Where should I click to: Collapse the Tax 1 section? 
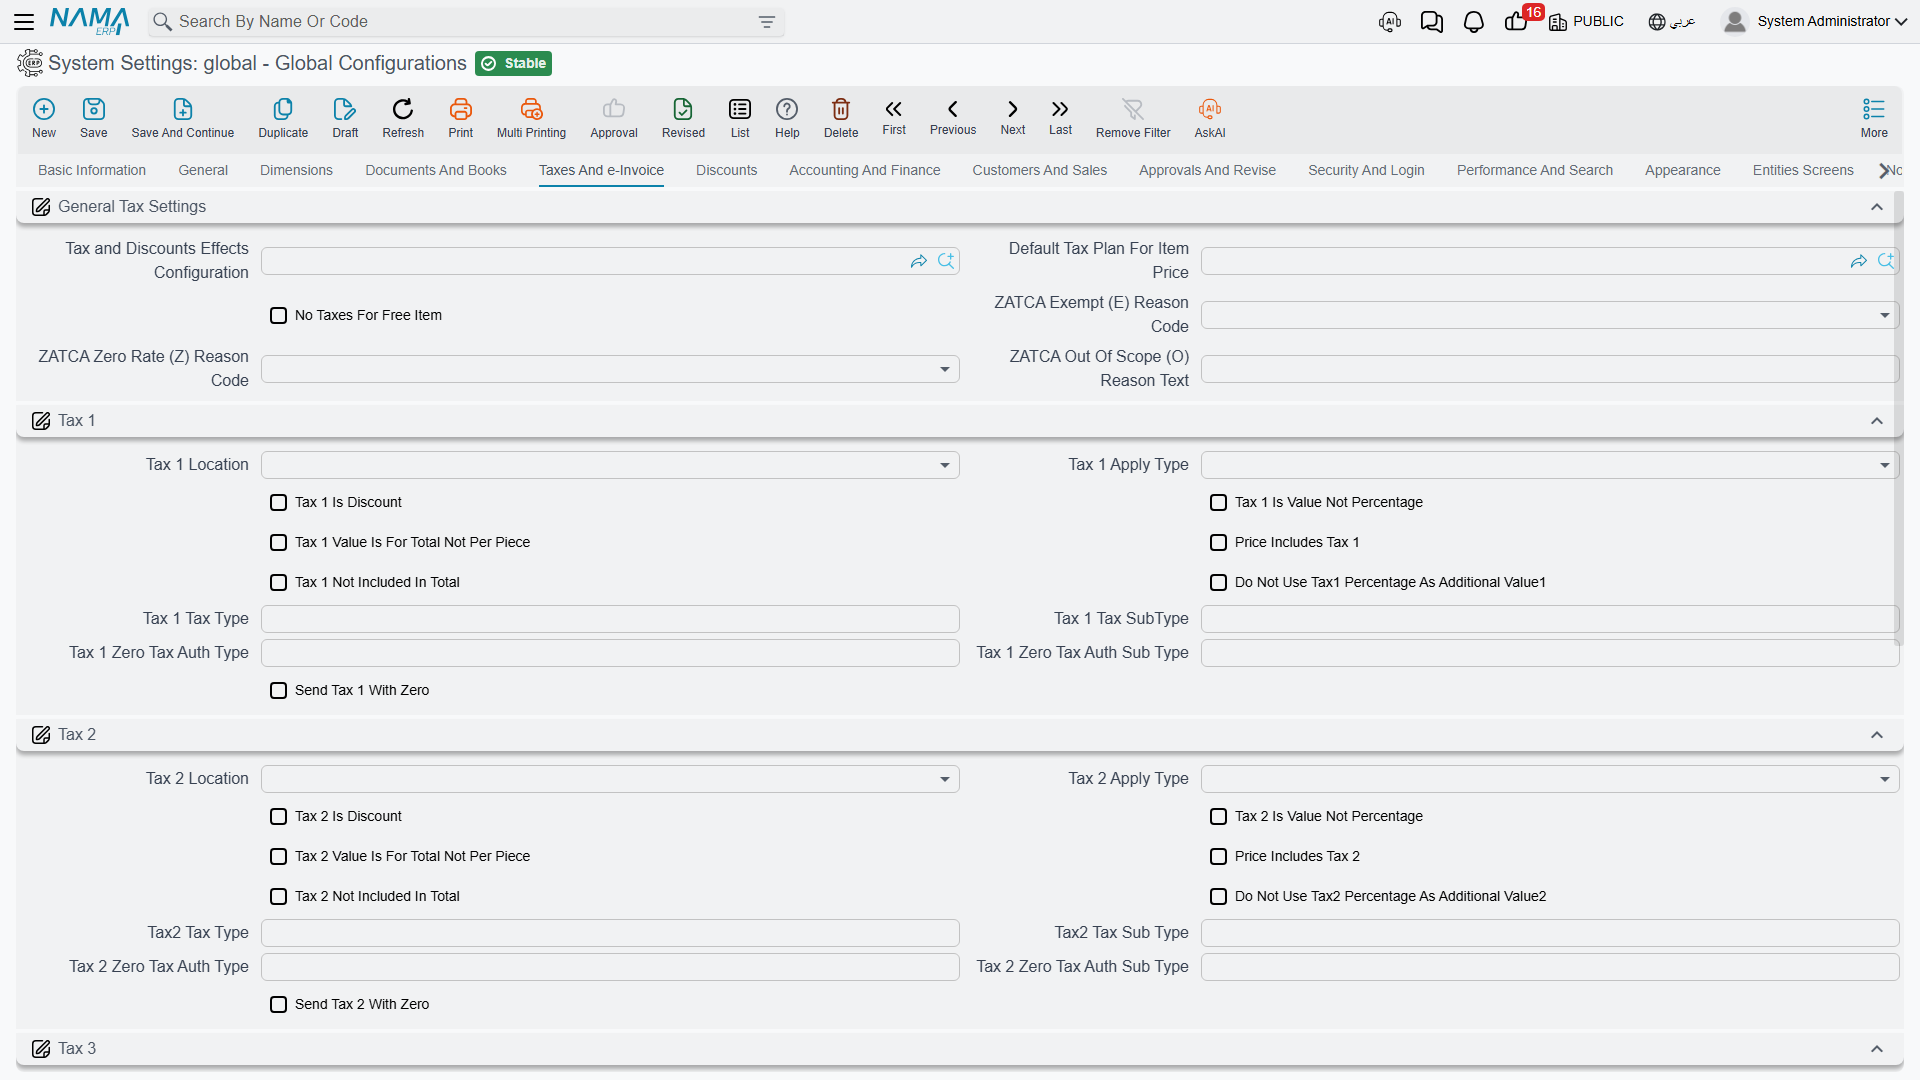(x=1877, y=421)
